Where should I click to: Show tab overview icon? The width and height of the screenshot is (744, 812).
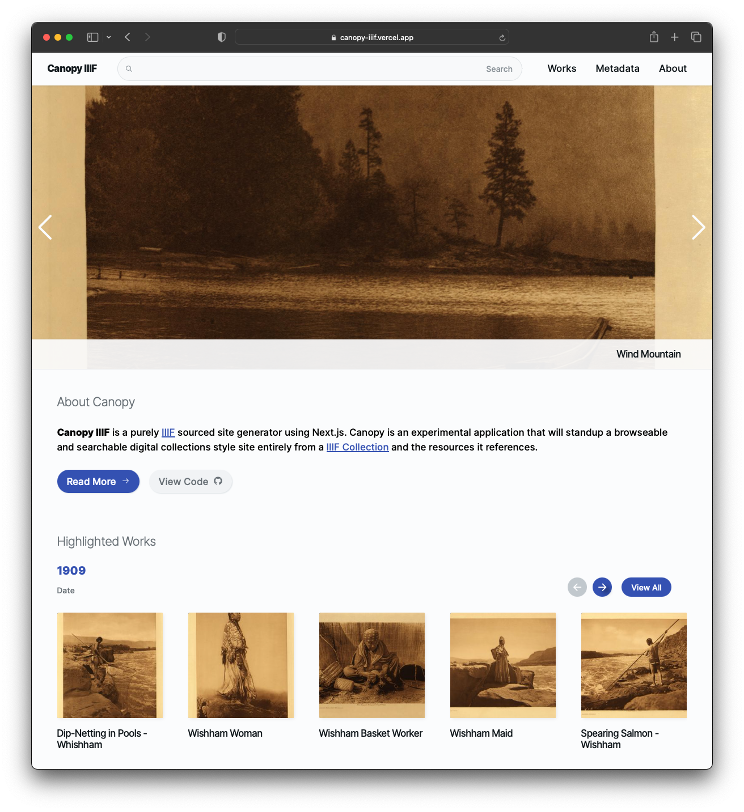coord(696,37)
